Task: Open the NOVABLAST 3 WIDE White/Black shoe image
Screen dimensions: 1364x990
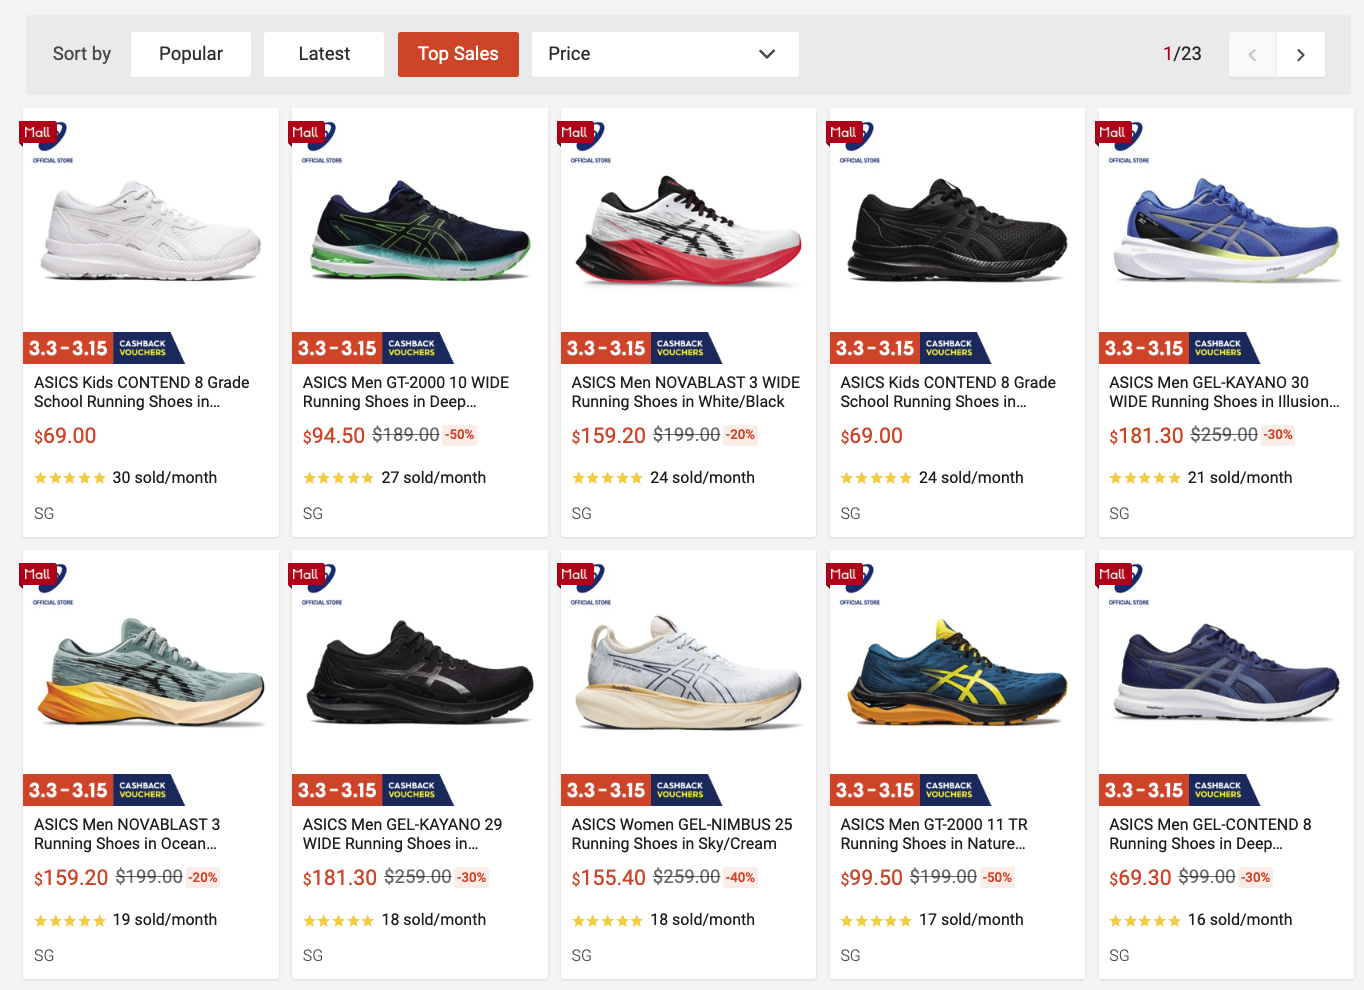Action: tap(688, 231)
